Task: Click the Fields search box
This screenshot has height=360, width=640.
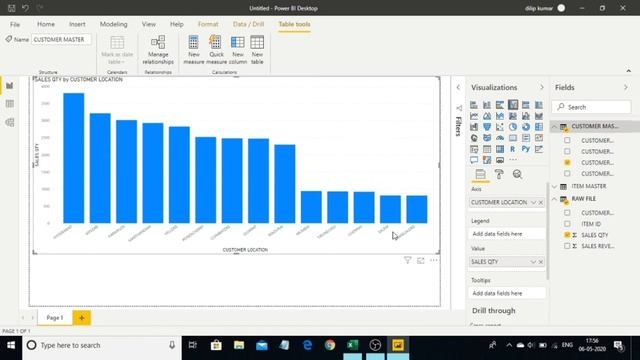Action: [591, 107]
